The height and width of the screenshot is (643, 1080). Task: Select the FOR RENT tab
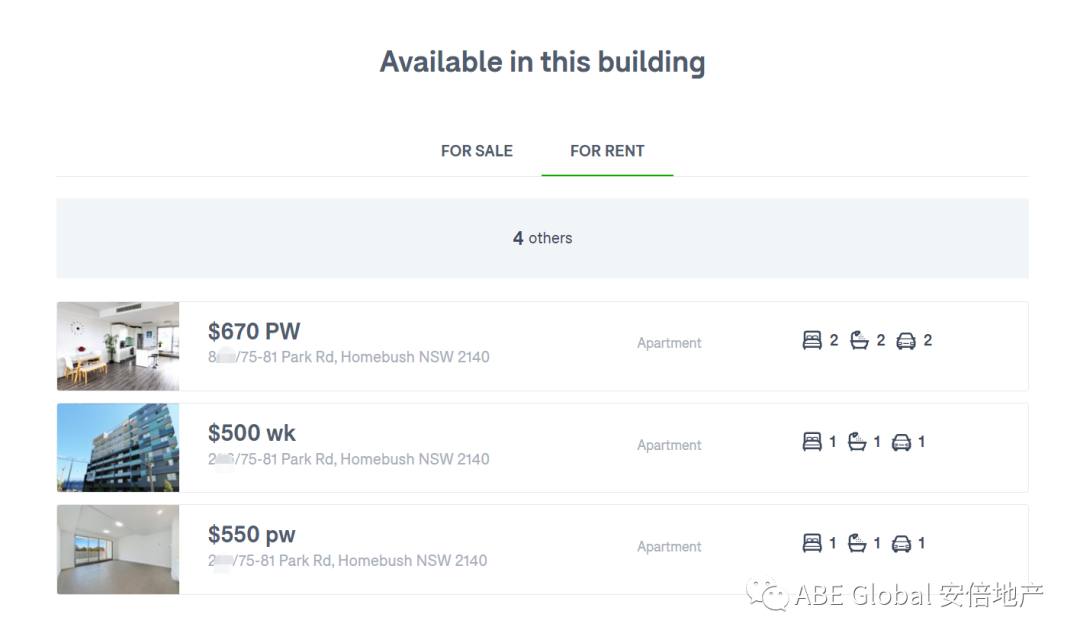[607, 151]
